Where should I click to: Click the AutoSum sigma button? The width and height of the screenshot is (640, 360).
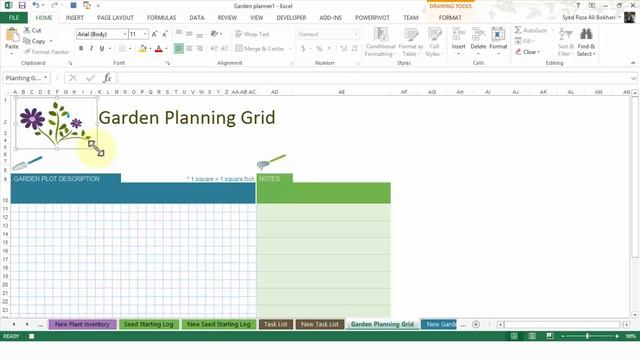pos(531,30)
